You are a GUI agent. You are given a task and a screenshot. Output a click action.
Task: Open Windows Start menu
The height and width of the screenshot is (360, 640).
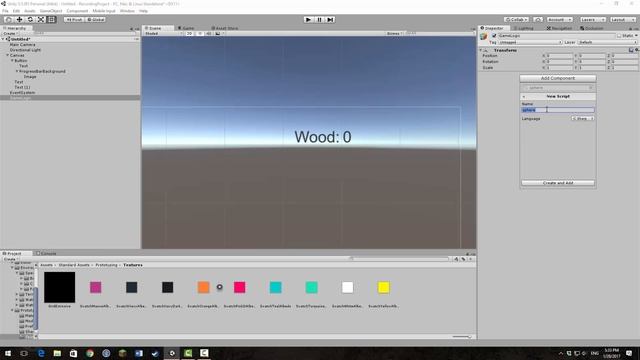click(8, 353)
